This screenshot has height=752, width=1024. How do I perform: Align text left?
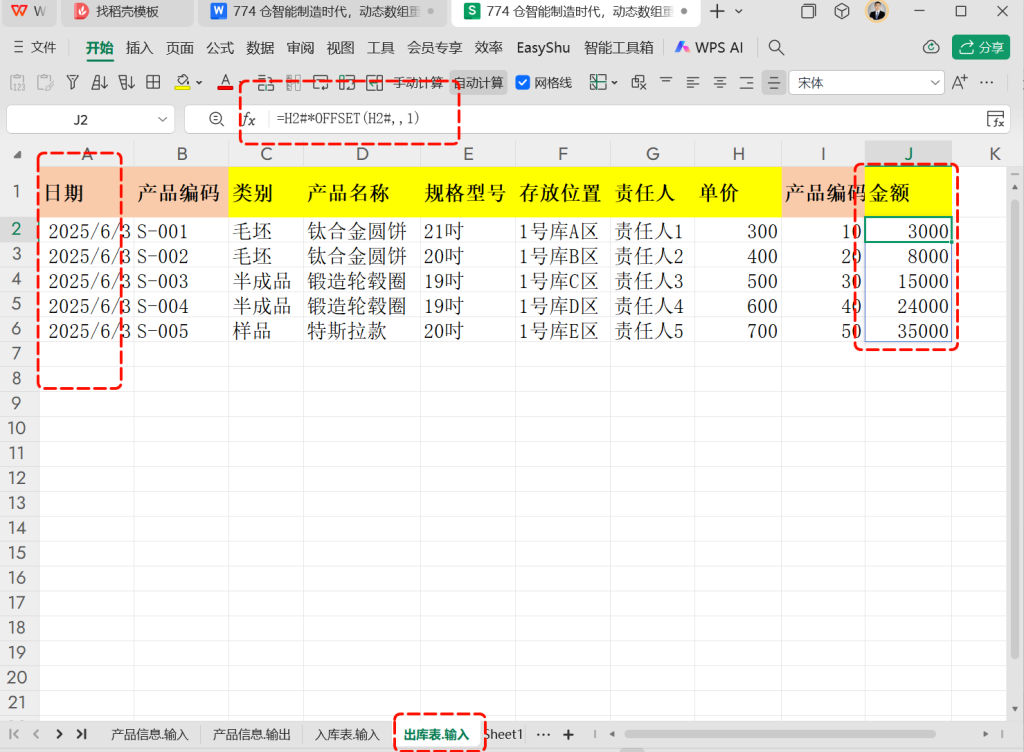click(693, 82)
